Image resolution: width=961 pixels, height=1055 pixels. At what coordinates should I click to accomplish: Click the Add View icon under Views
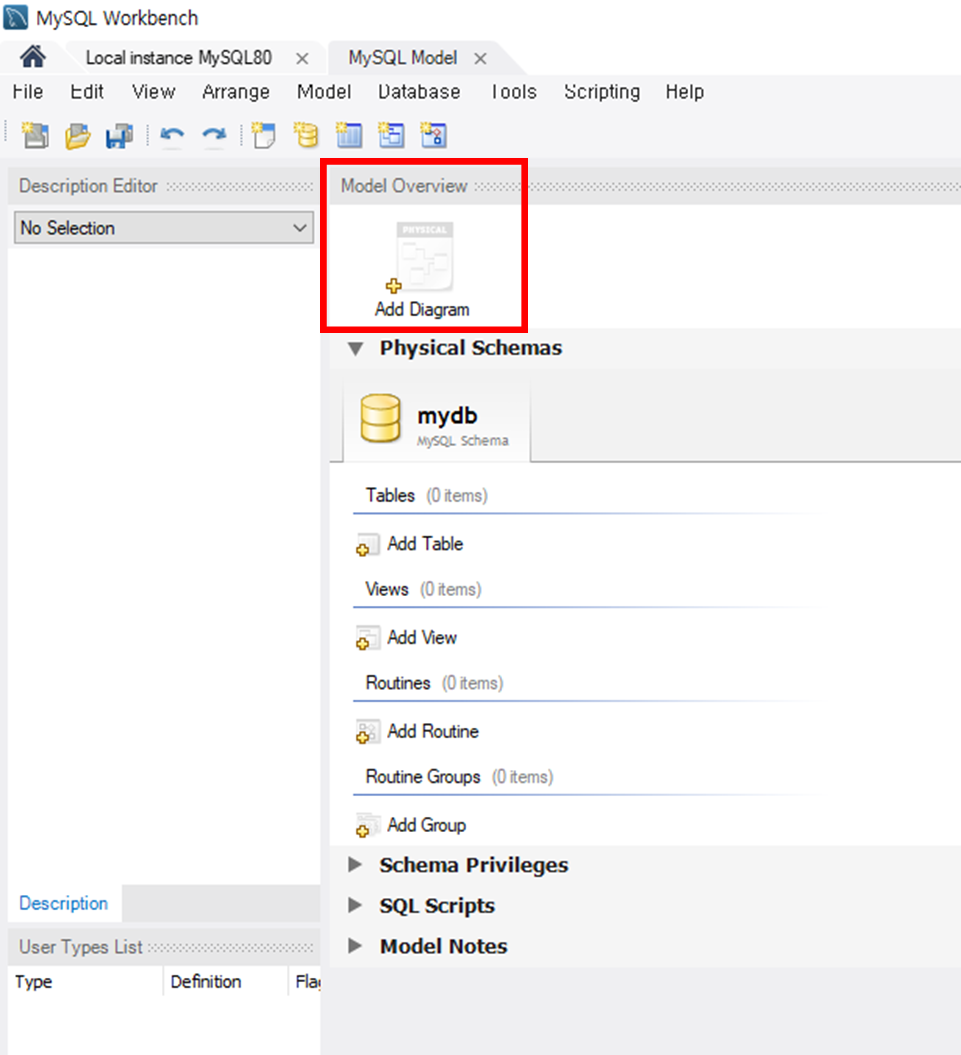(x=367, y=638)
